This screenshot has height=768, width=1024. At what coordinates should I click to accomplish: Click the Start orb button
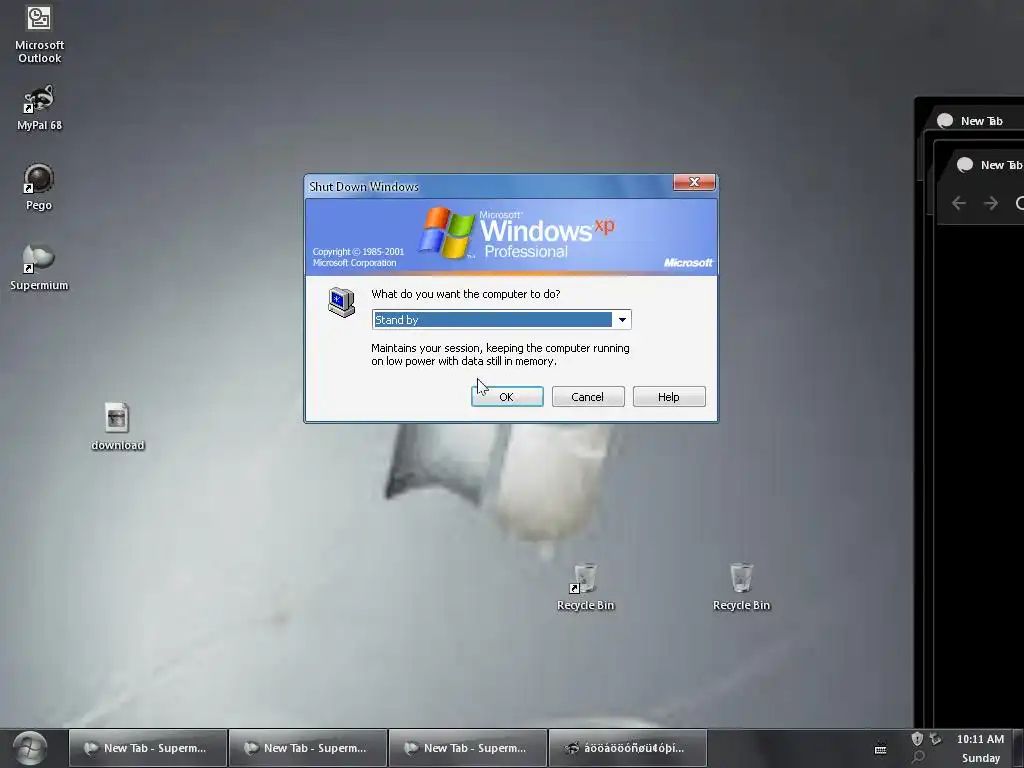[29, 748]
